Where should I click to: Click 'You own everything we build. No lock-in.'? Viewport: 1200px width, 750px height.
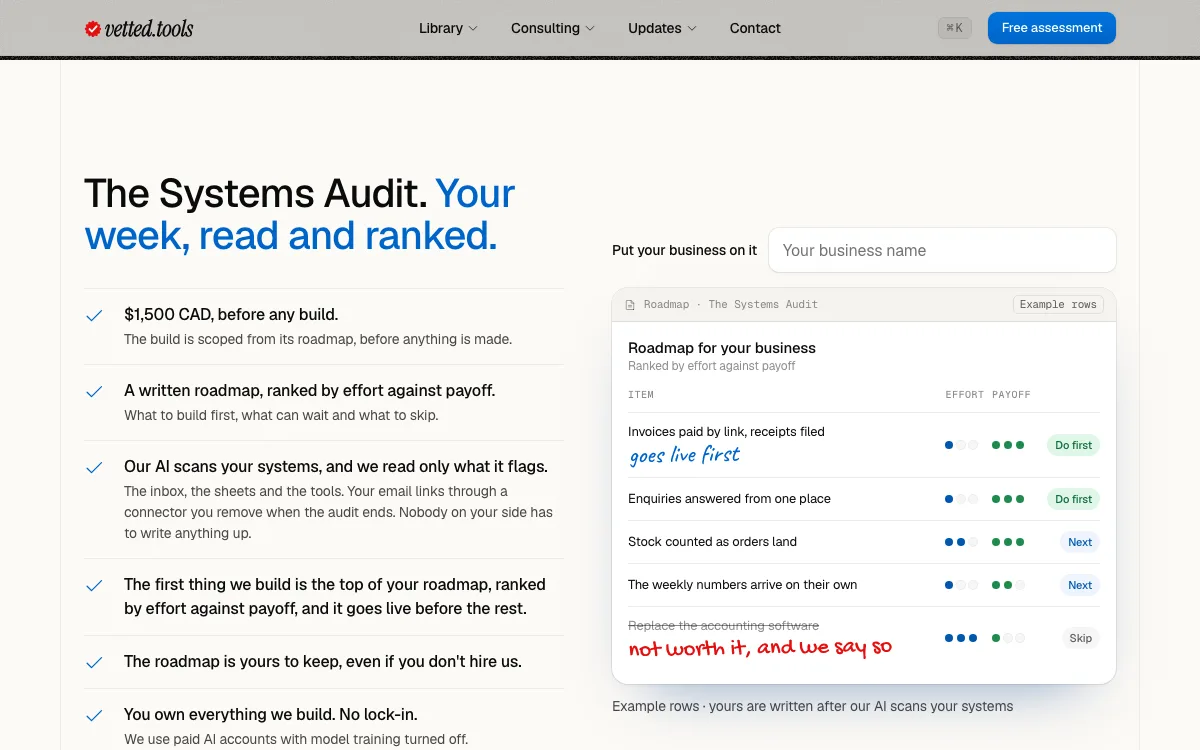tap(271, 715)
